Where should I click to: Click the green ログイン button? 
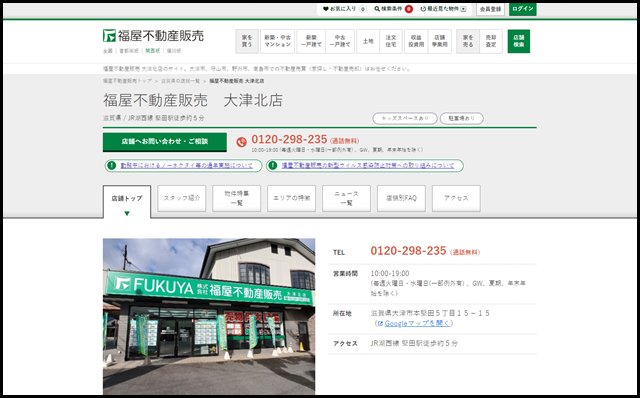(x=522, y=9)
